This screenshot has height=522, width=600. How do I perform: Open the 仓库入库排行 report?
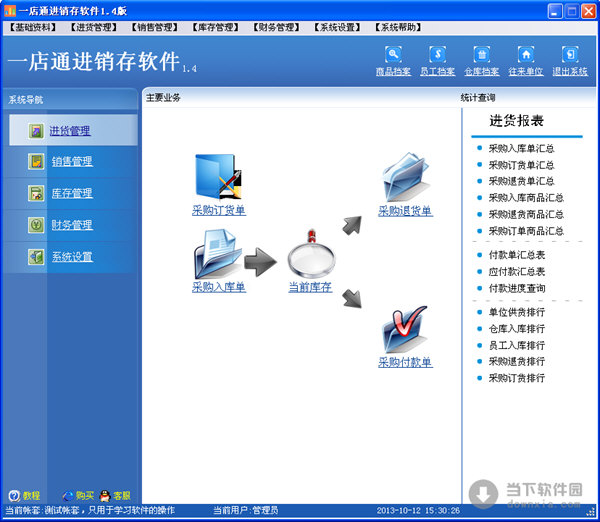517,329
